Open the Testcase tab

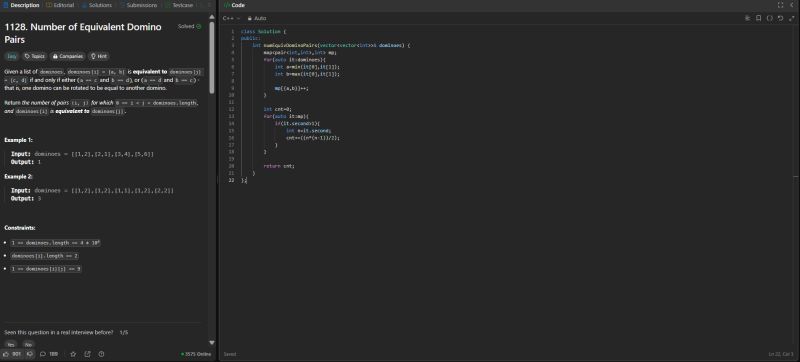point(179,5)
